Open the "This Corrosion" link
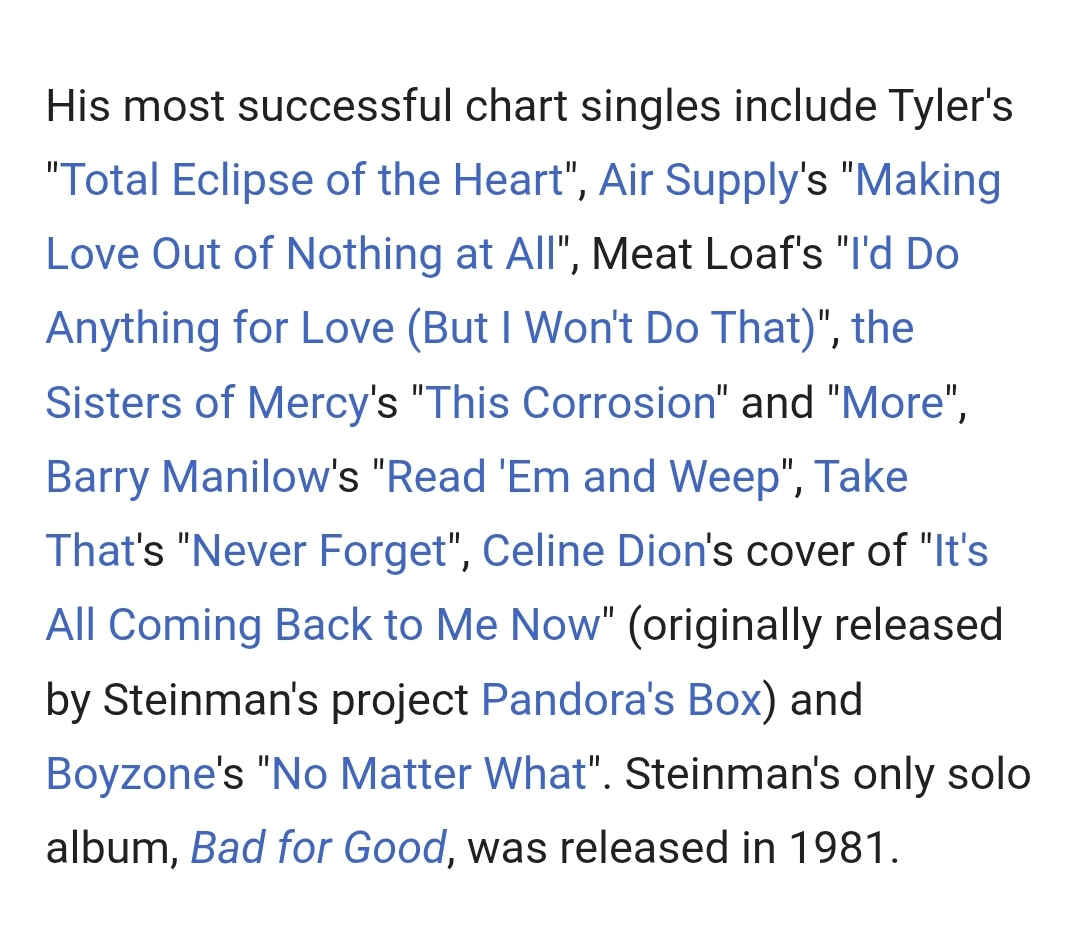 click(571, 403)
